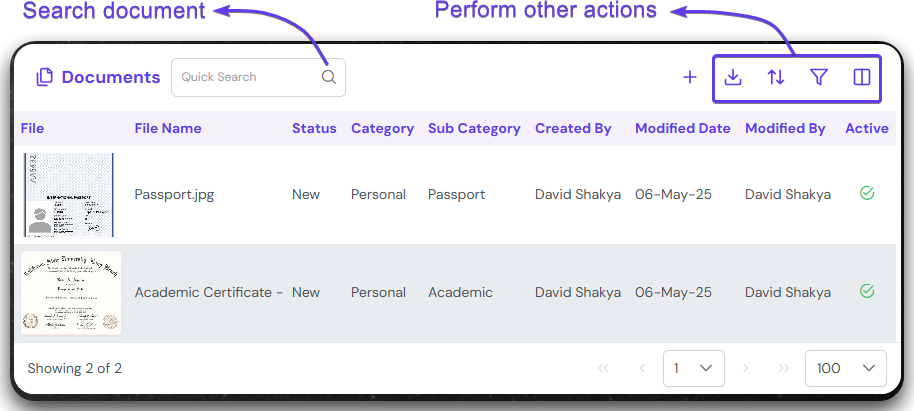This screenshot has width=914, height=411.
Task: Click the Documents title icon
Action: point(44,77)
